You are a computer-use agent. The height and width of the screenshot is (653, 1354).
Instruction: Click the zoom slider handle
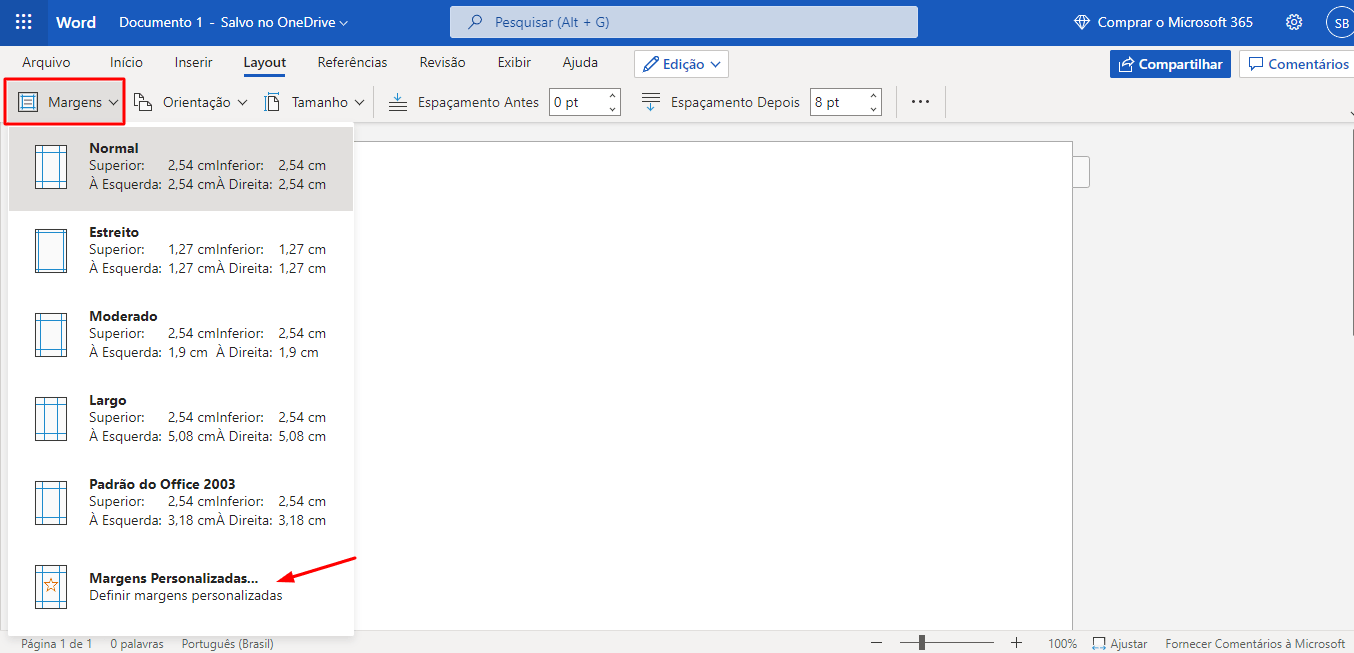921,643
